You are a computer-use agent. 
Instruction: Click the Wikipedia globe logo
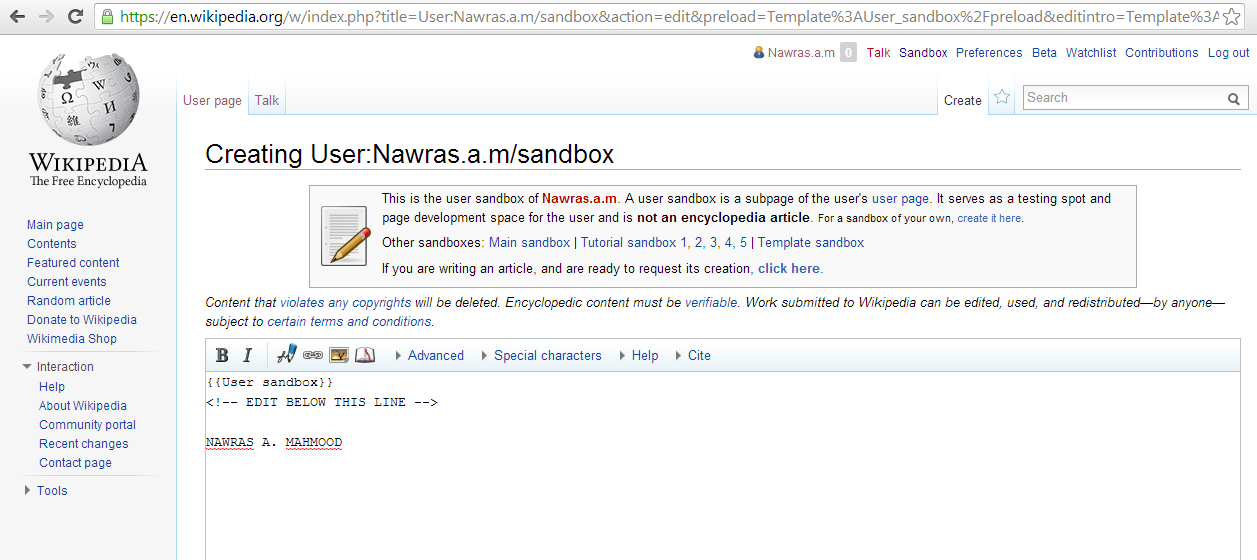[x=88, y=100]
